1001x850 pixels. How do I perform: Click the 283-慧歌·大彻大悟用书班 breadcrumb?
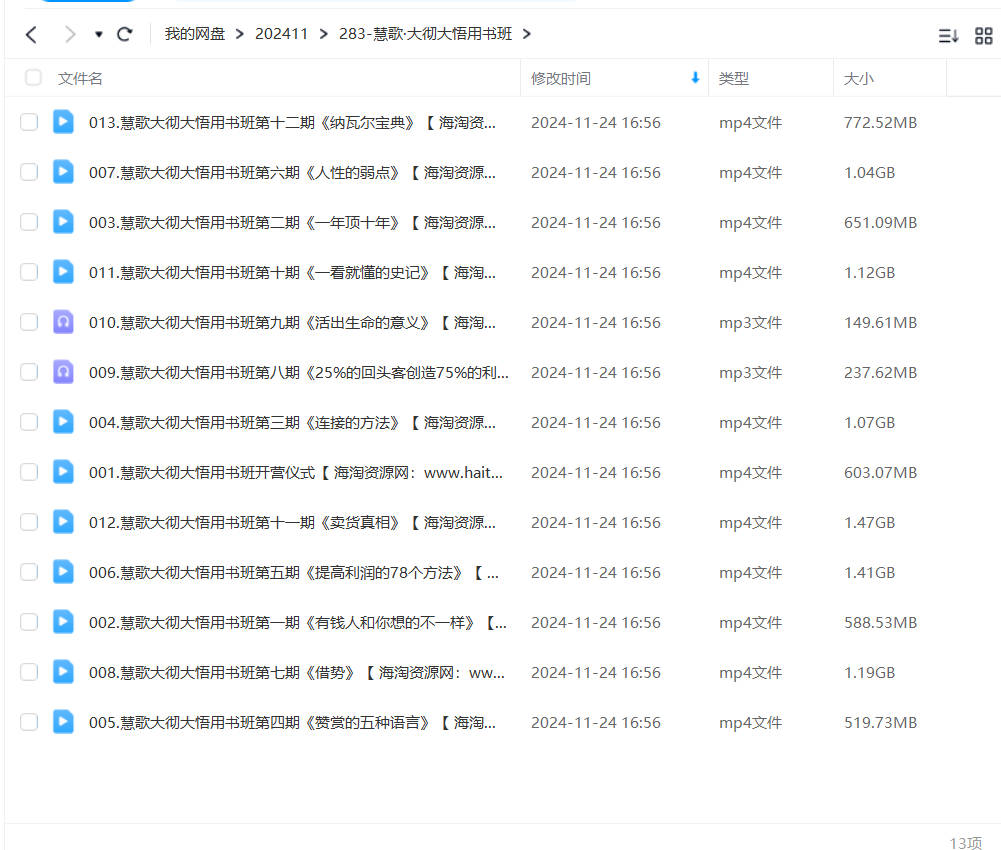coord(425,34)
